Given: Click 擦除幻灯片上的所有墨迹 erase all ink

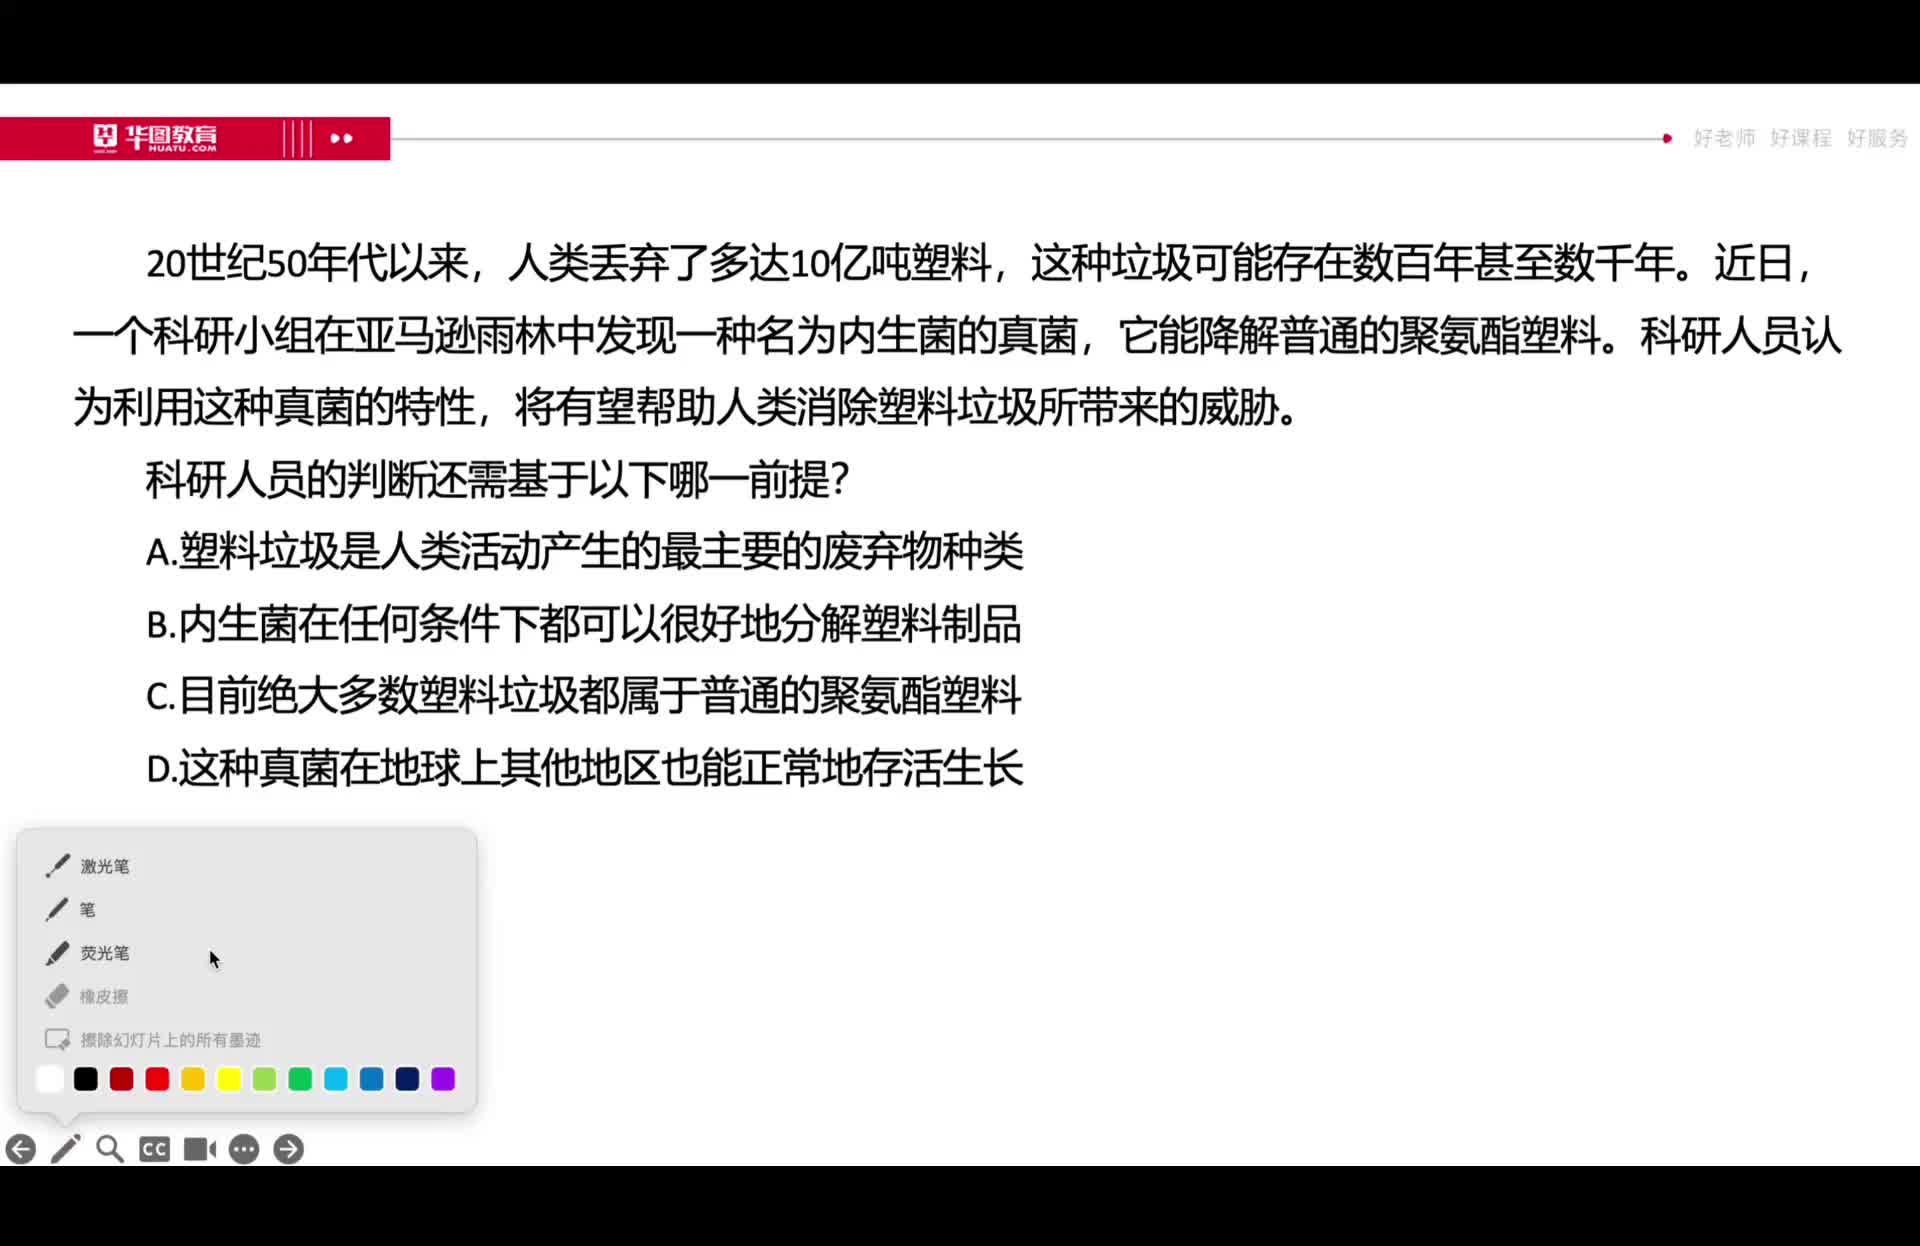Looking at the screenshot, I should pyautogui.click(x=170, y=1040).
